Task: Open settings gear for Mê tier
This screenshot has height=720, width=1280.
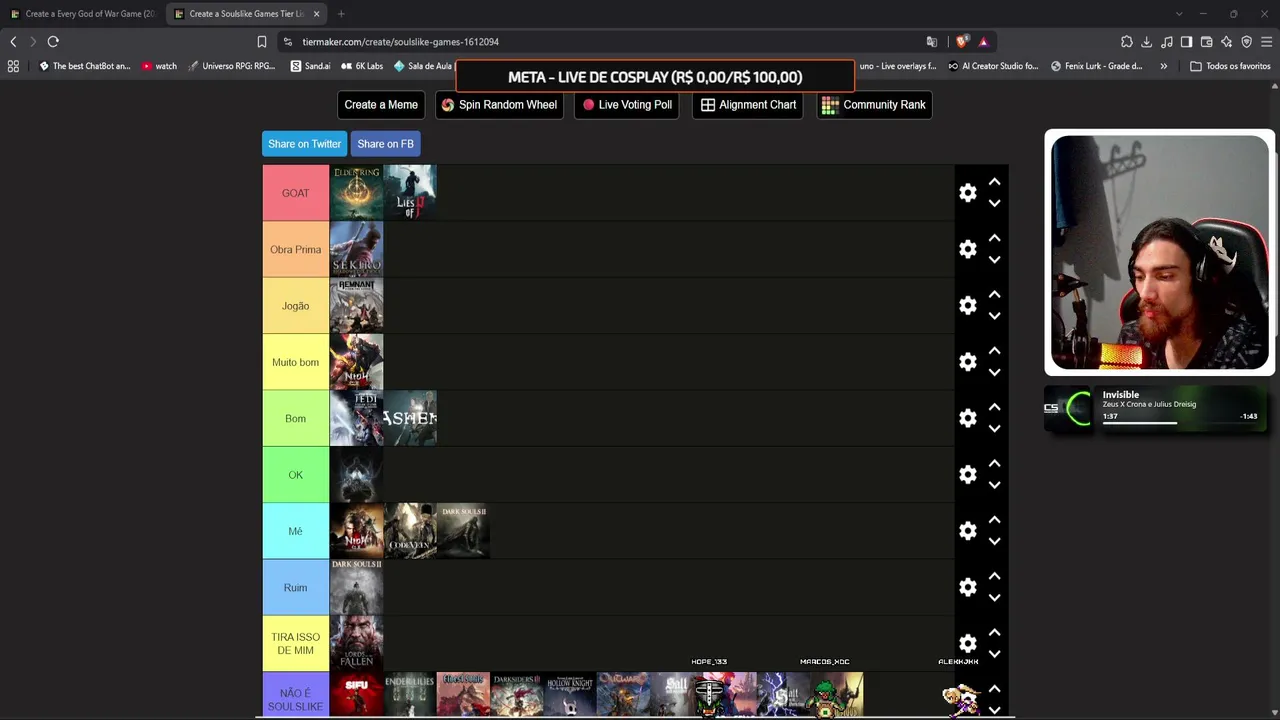Action: point(968,531)
